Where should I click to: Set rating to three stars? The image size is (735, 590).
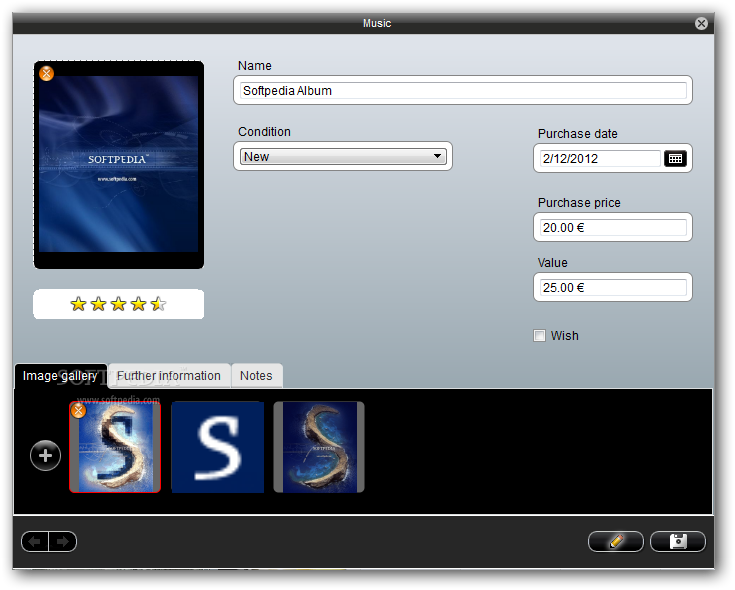[119, 304]
